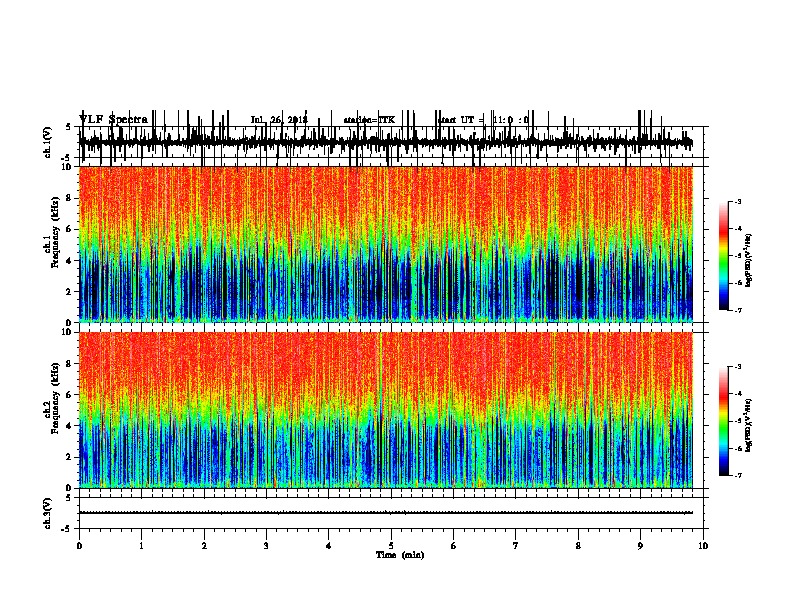This screenshot has height=612, width=792.
Task: Click the '5' tick on the time axis
Action: coord(391,545)
